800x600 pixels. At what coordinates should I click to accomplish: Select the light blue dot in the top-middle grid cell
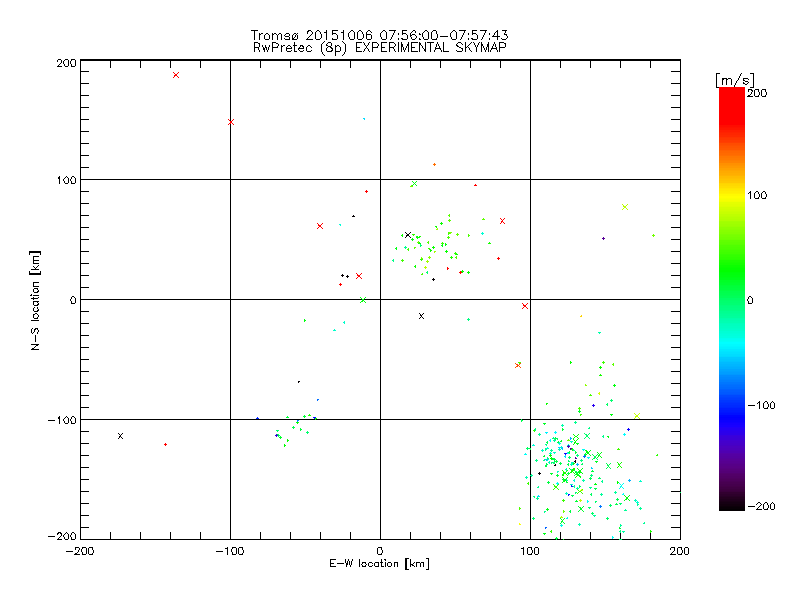click(x=364, y=119)
